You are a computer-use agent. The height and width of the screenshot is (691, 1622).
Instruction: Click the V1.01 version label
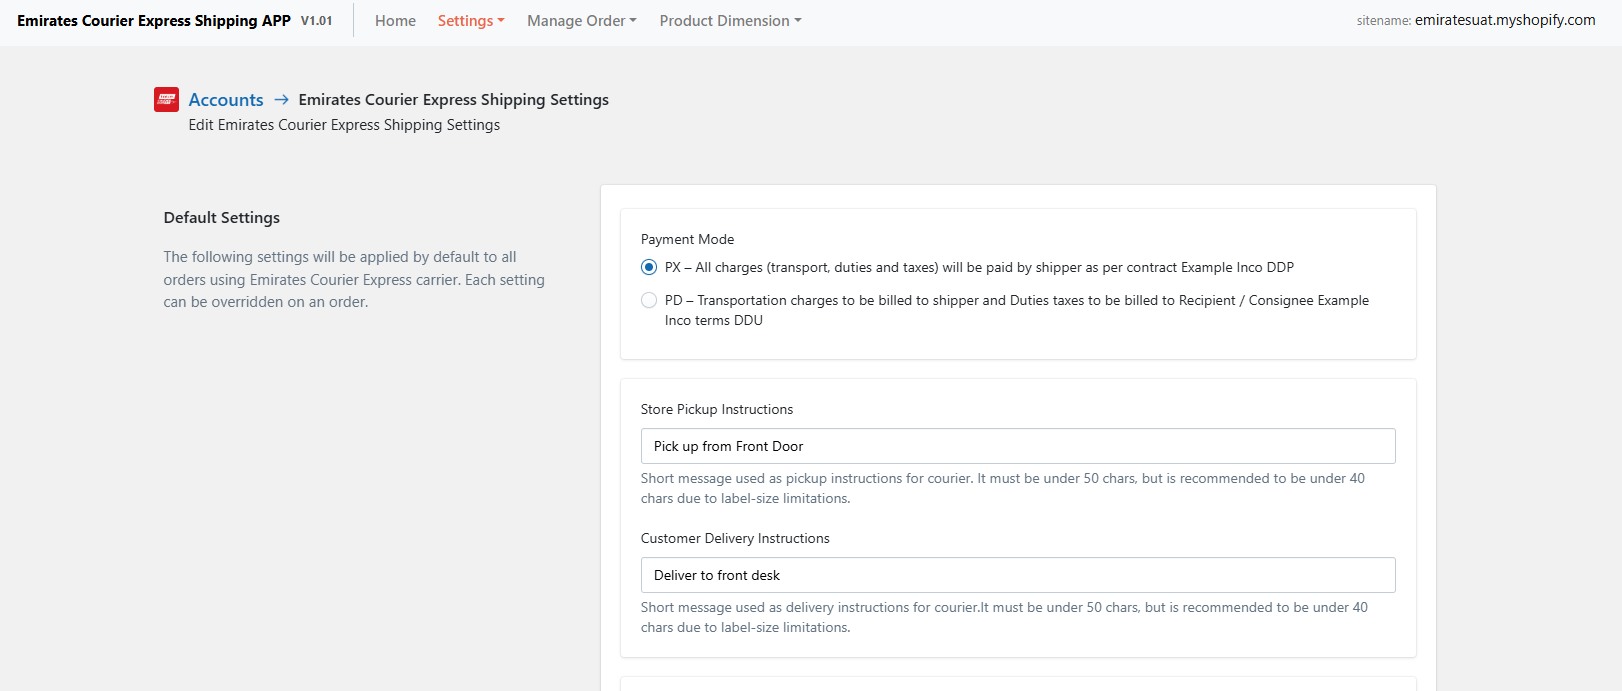pyautogui.click(x=317, y=21)
